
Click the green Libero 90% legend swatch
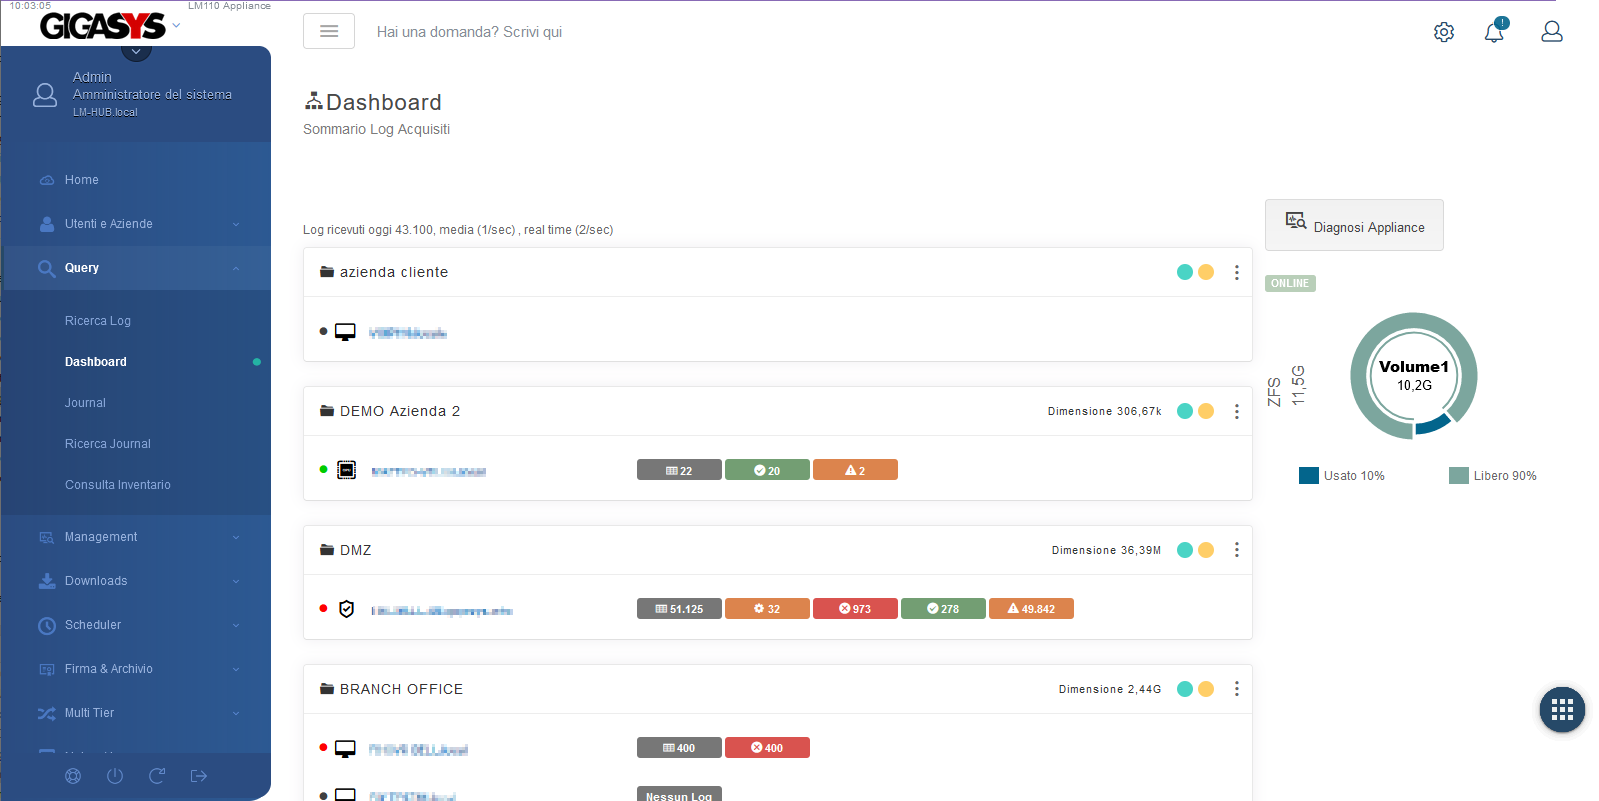(1459, 475)
